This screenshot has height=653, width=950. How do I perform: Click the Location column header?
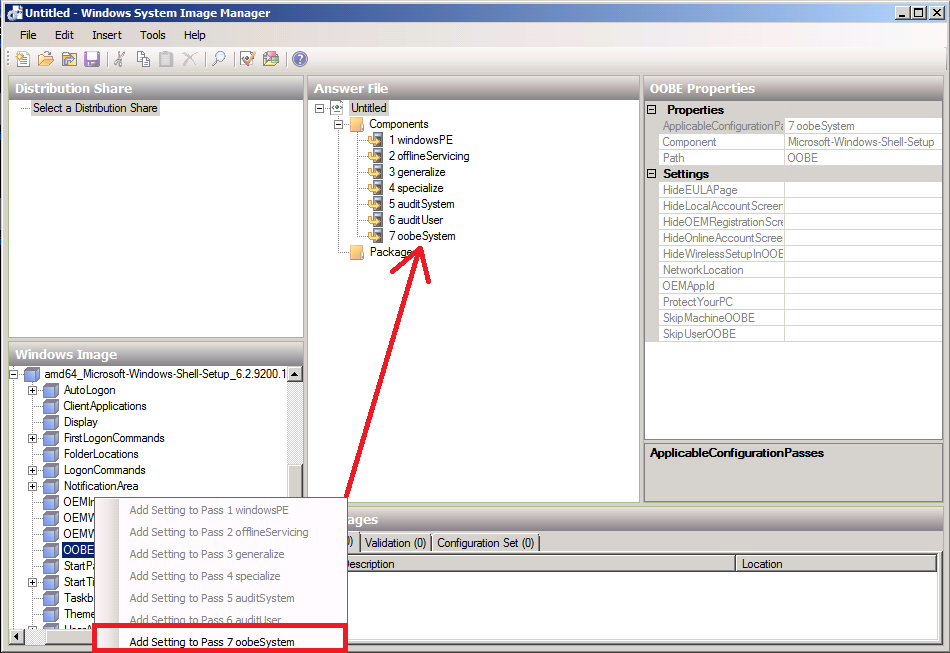pyautogui.click(x=836, y=564)
